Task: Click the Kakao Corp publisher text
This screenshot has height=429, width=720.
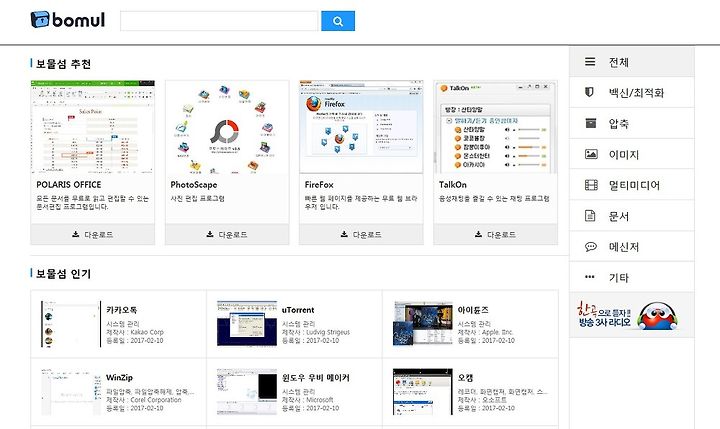Action: click(147, 332)
